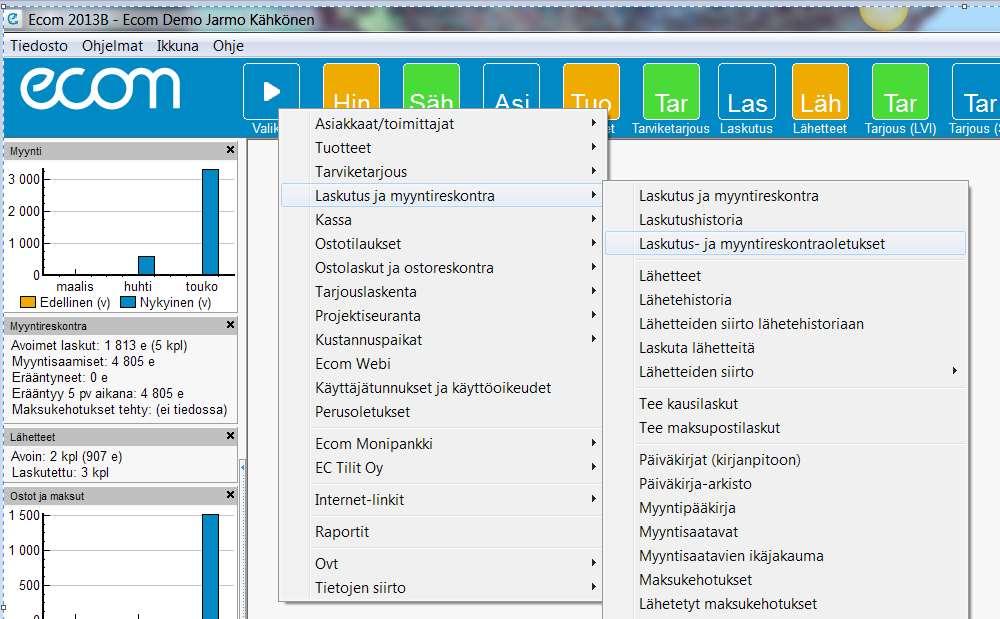The height and width of the screenshot is (619, 1000).
Task: Open the Tiedosto menu
Action: coord(39,46)
